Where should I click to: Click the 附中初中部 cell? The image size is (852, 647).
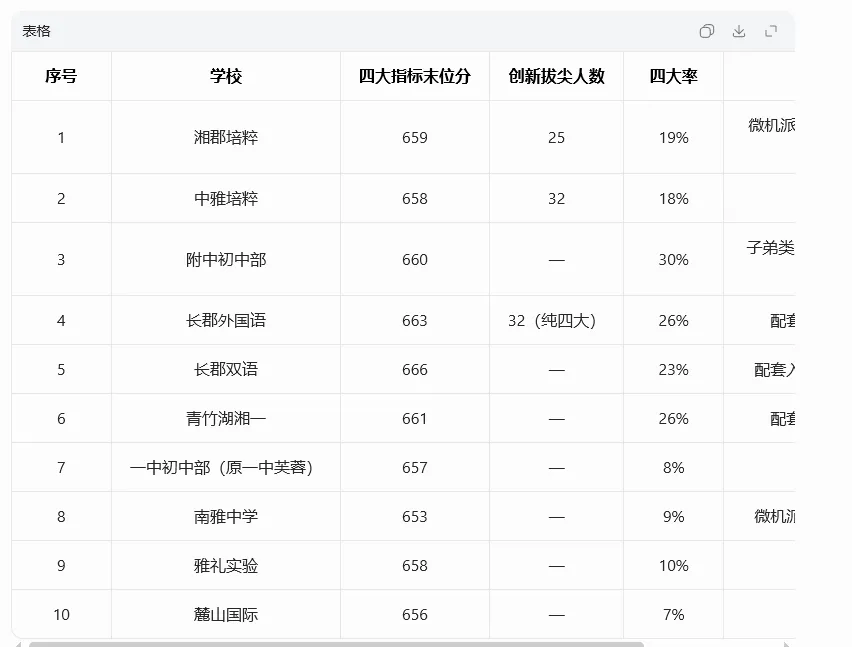[226, 259]
